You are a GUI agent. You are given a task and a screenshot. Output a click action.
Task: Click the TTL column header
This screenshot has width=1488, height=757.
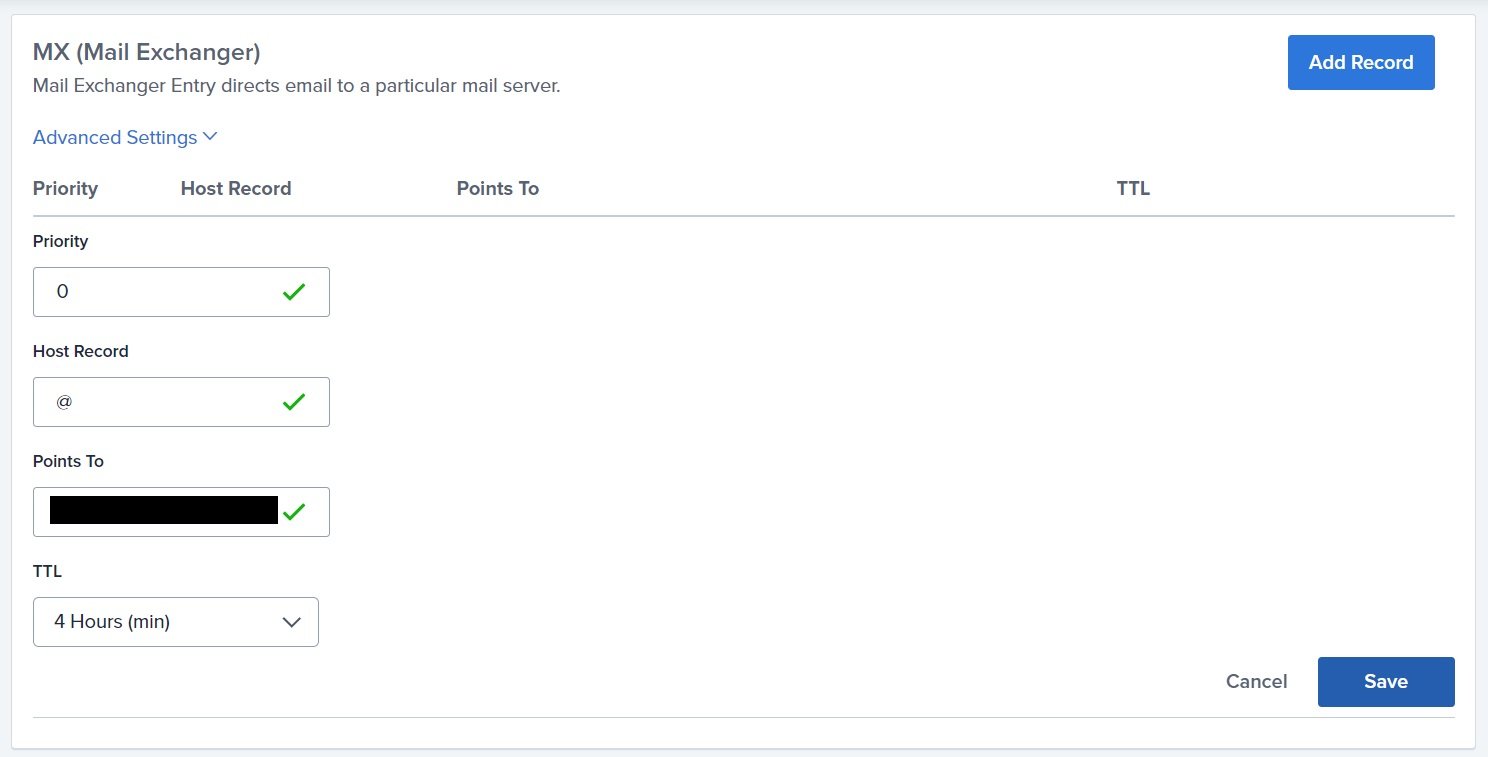(x=1133, y=188)
